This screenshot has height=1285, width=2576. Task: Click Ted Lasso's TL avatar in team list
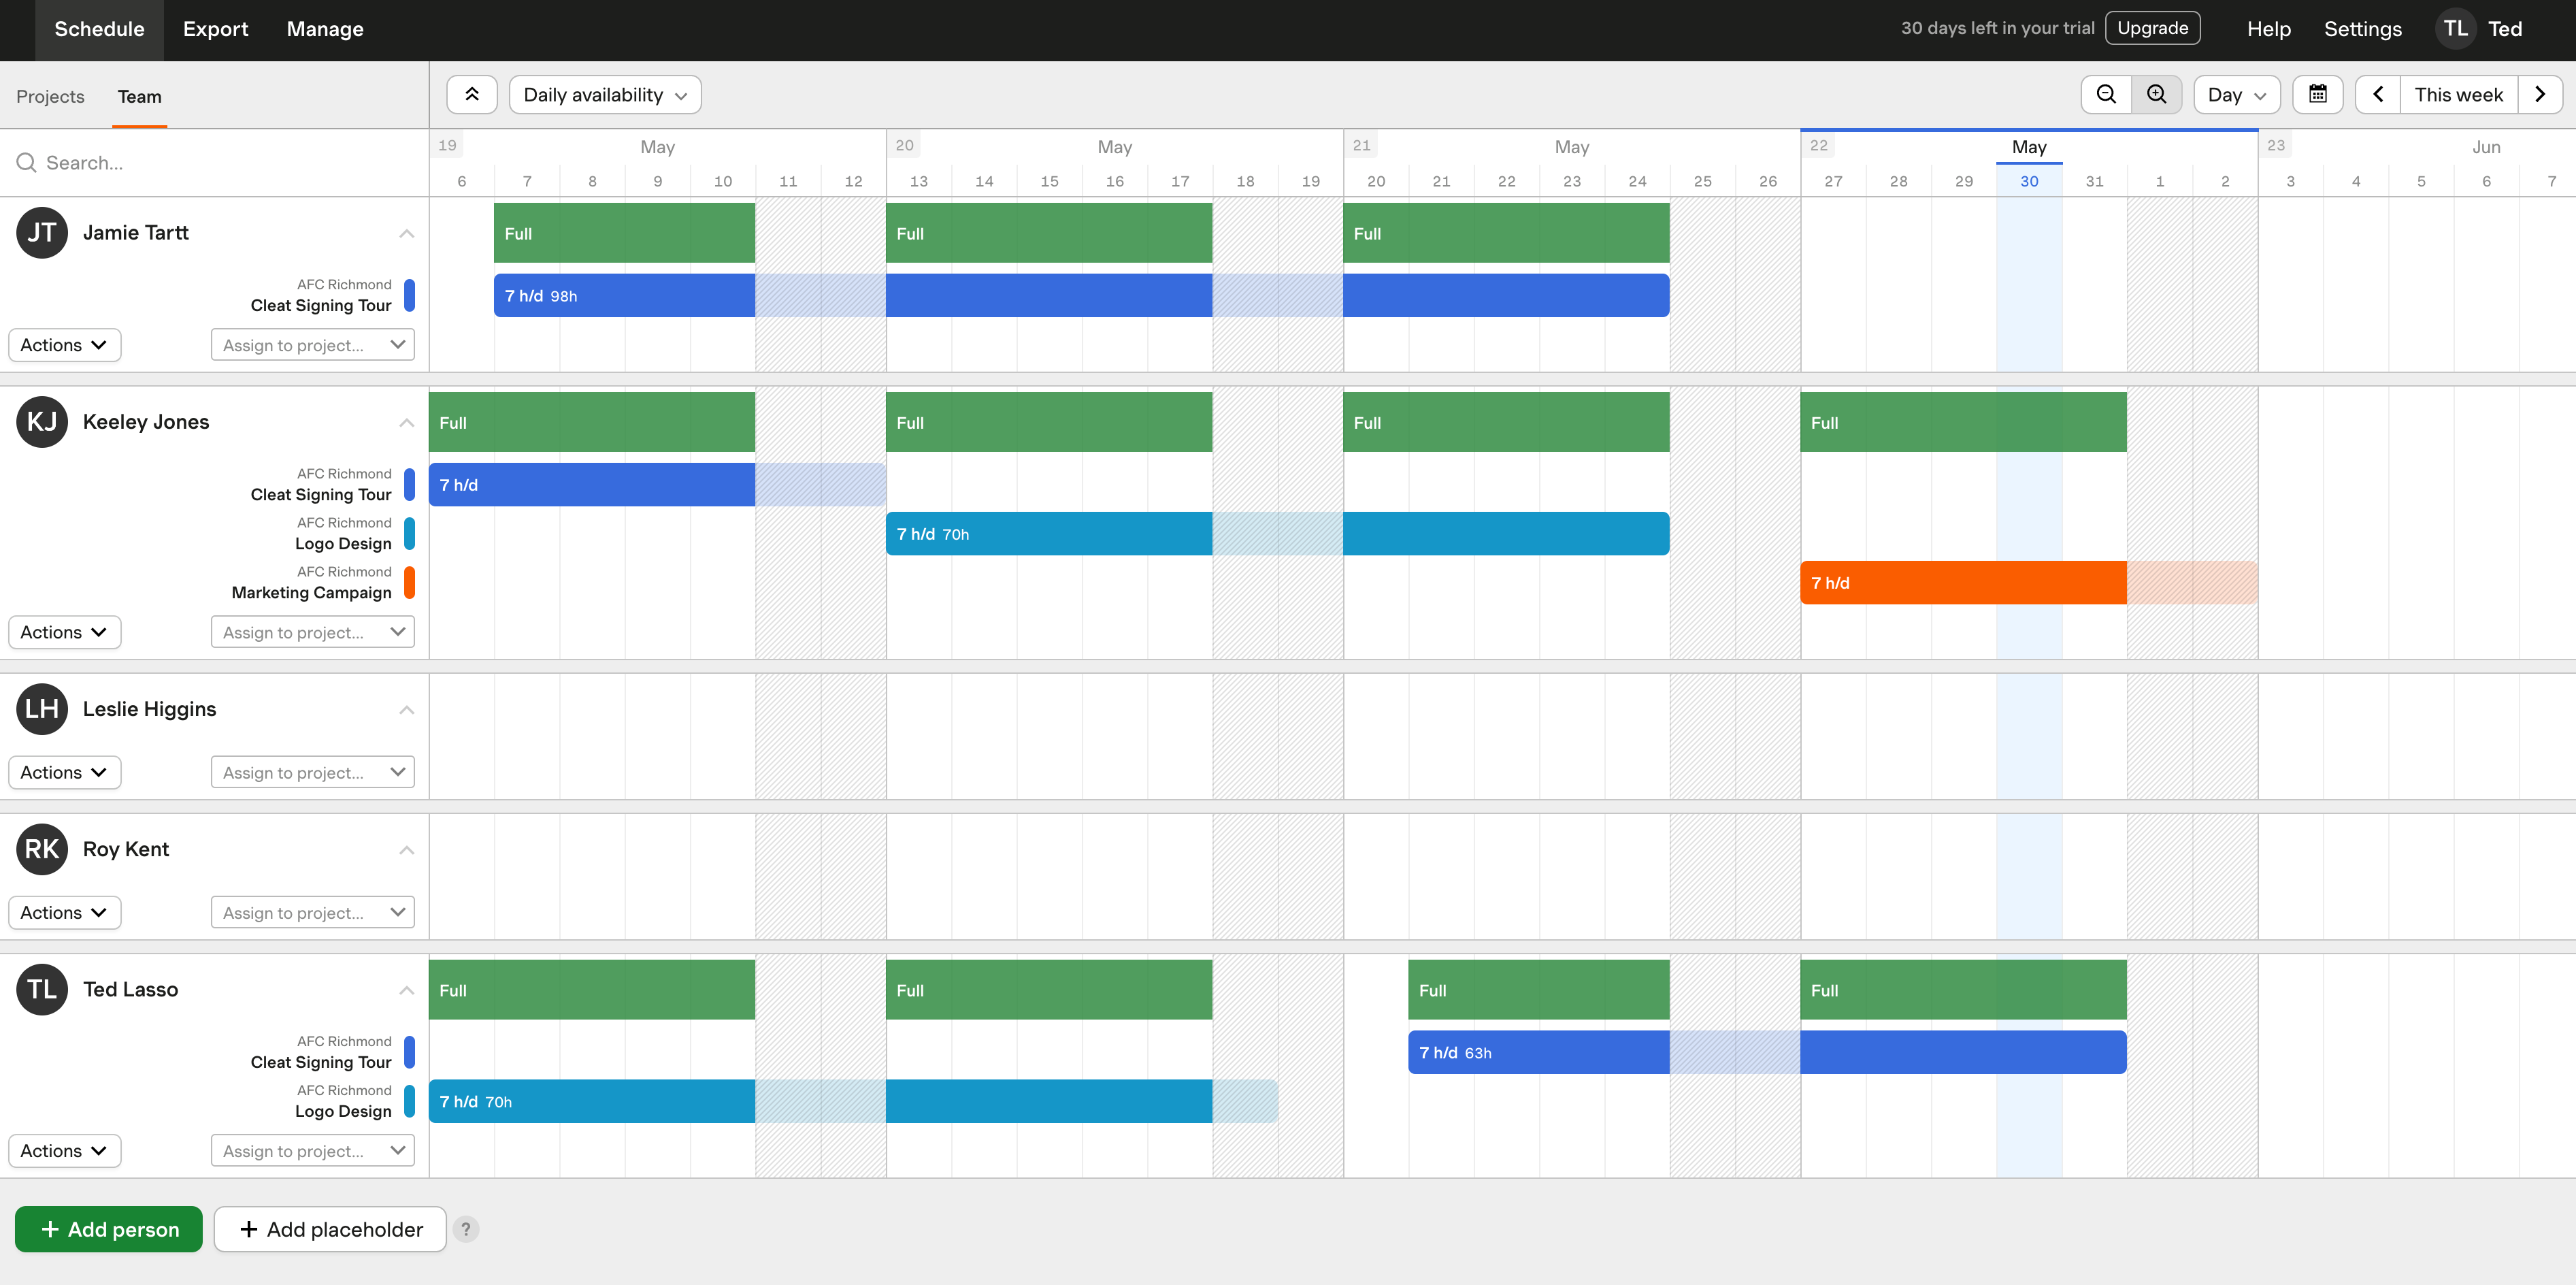42,989
